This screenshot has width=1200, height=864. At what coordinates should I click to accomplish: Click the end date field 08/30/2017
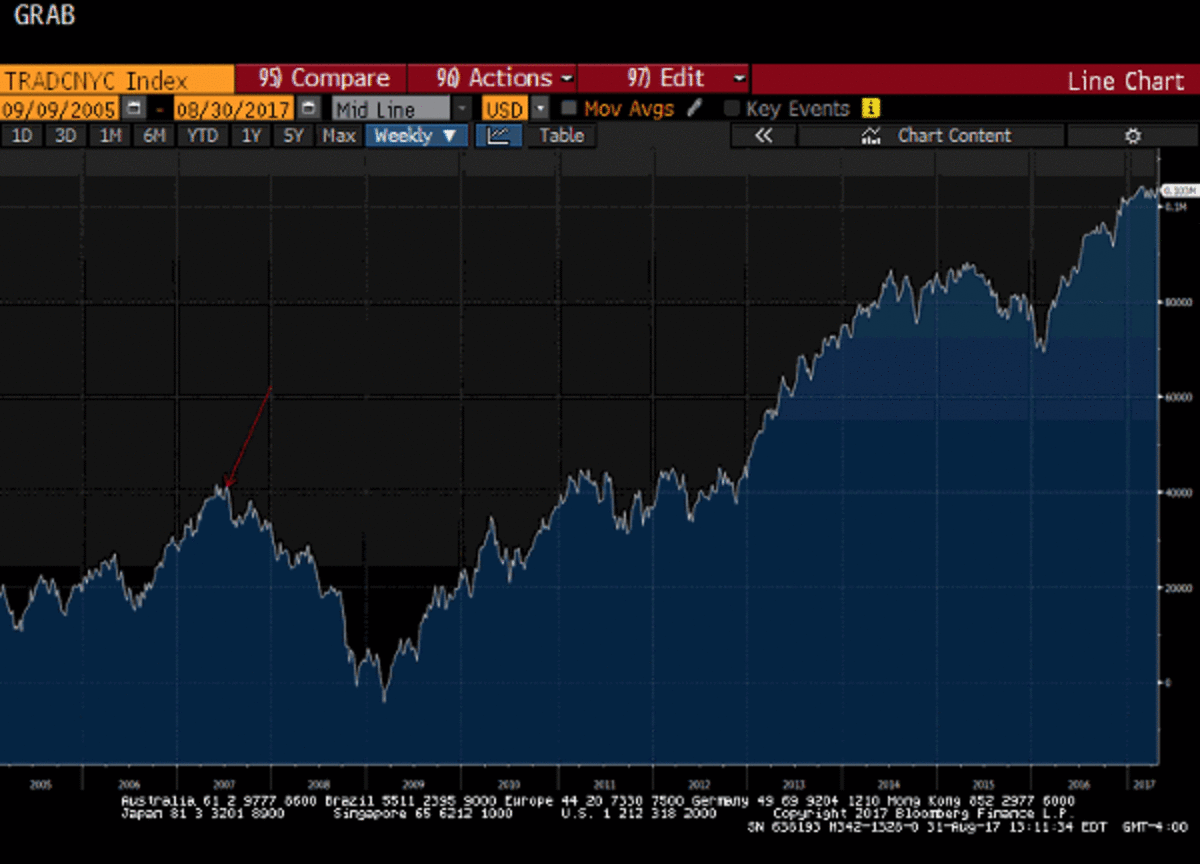pos(235,108)
